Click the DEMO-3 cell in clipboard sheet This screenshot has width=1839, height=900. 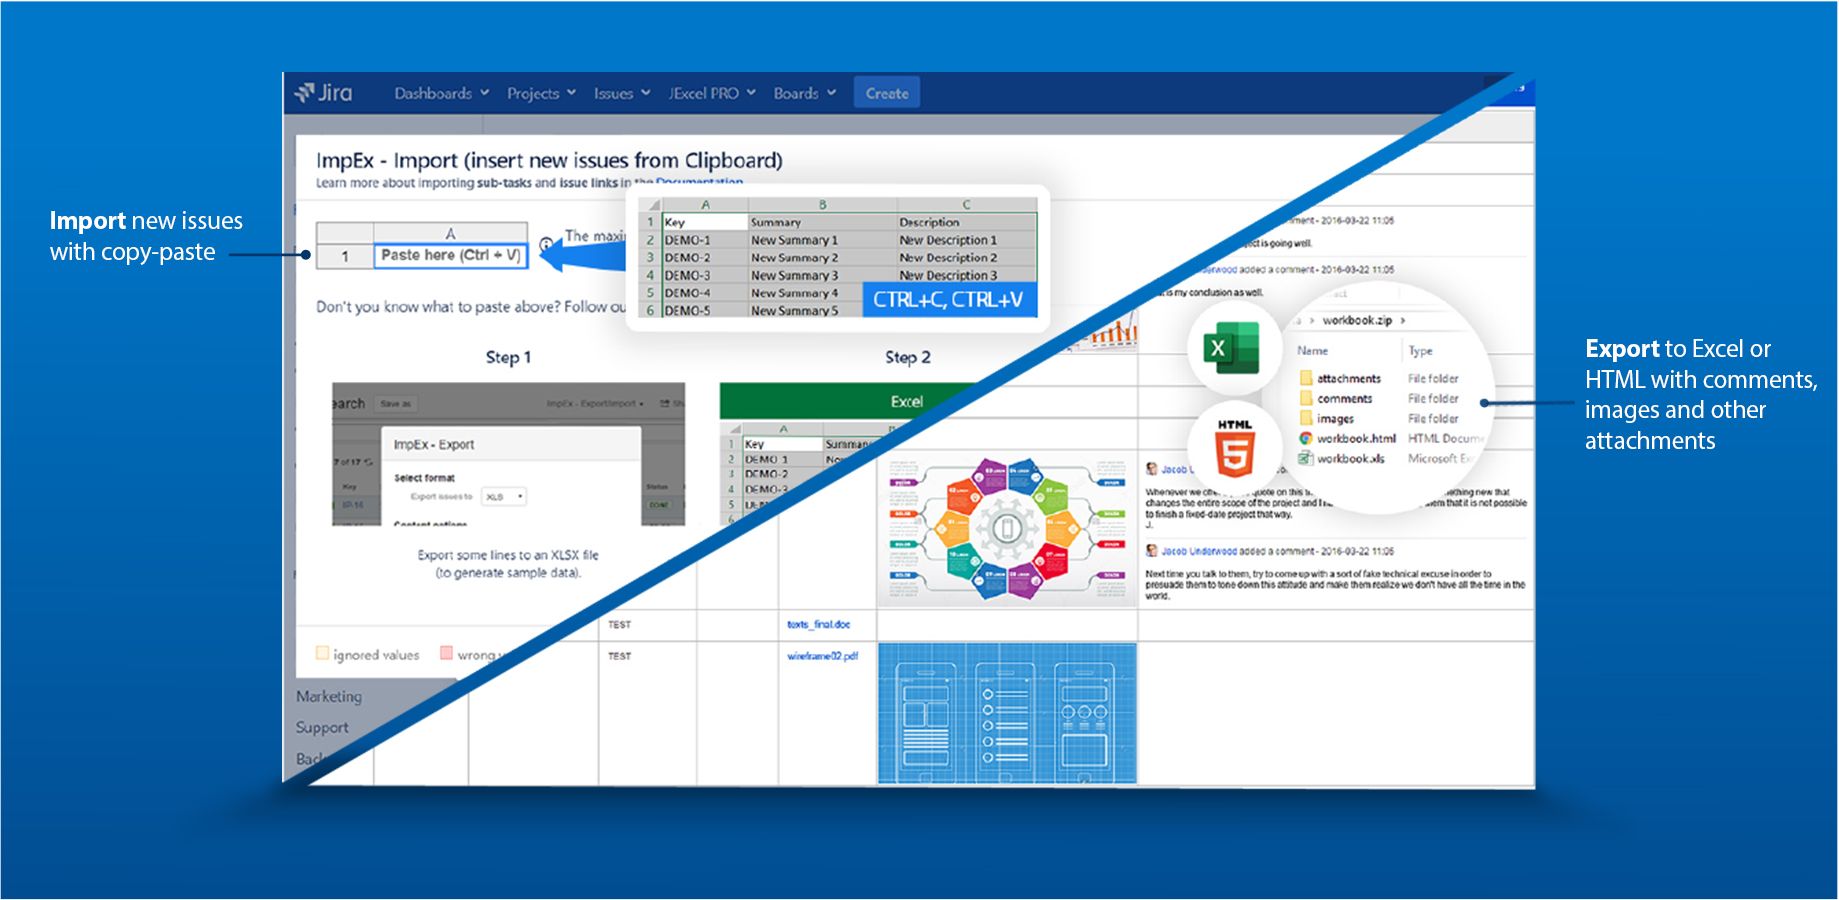[x=704, y=275]
